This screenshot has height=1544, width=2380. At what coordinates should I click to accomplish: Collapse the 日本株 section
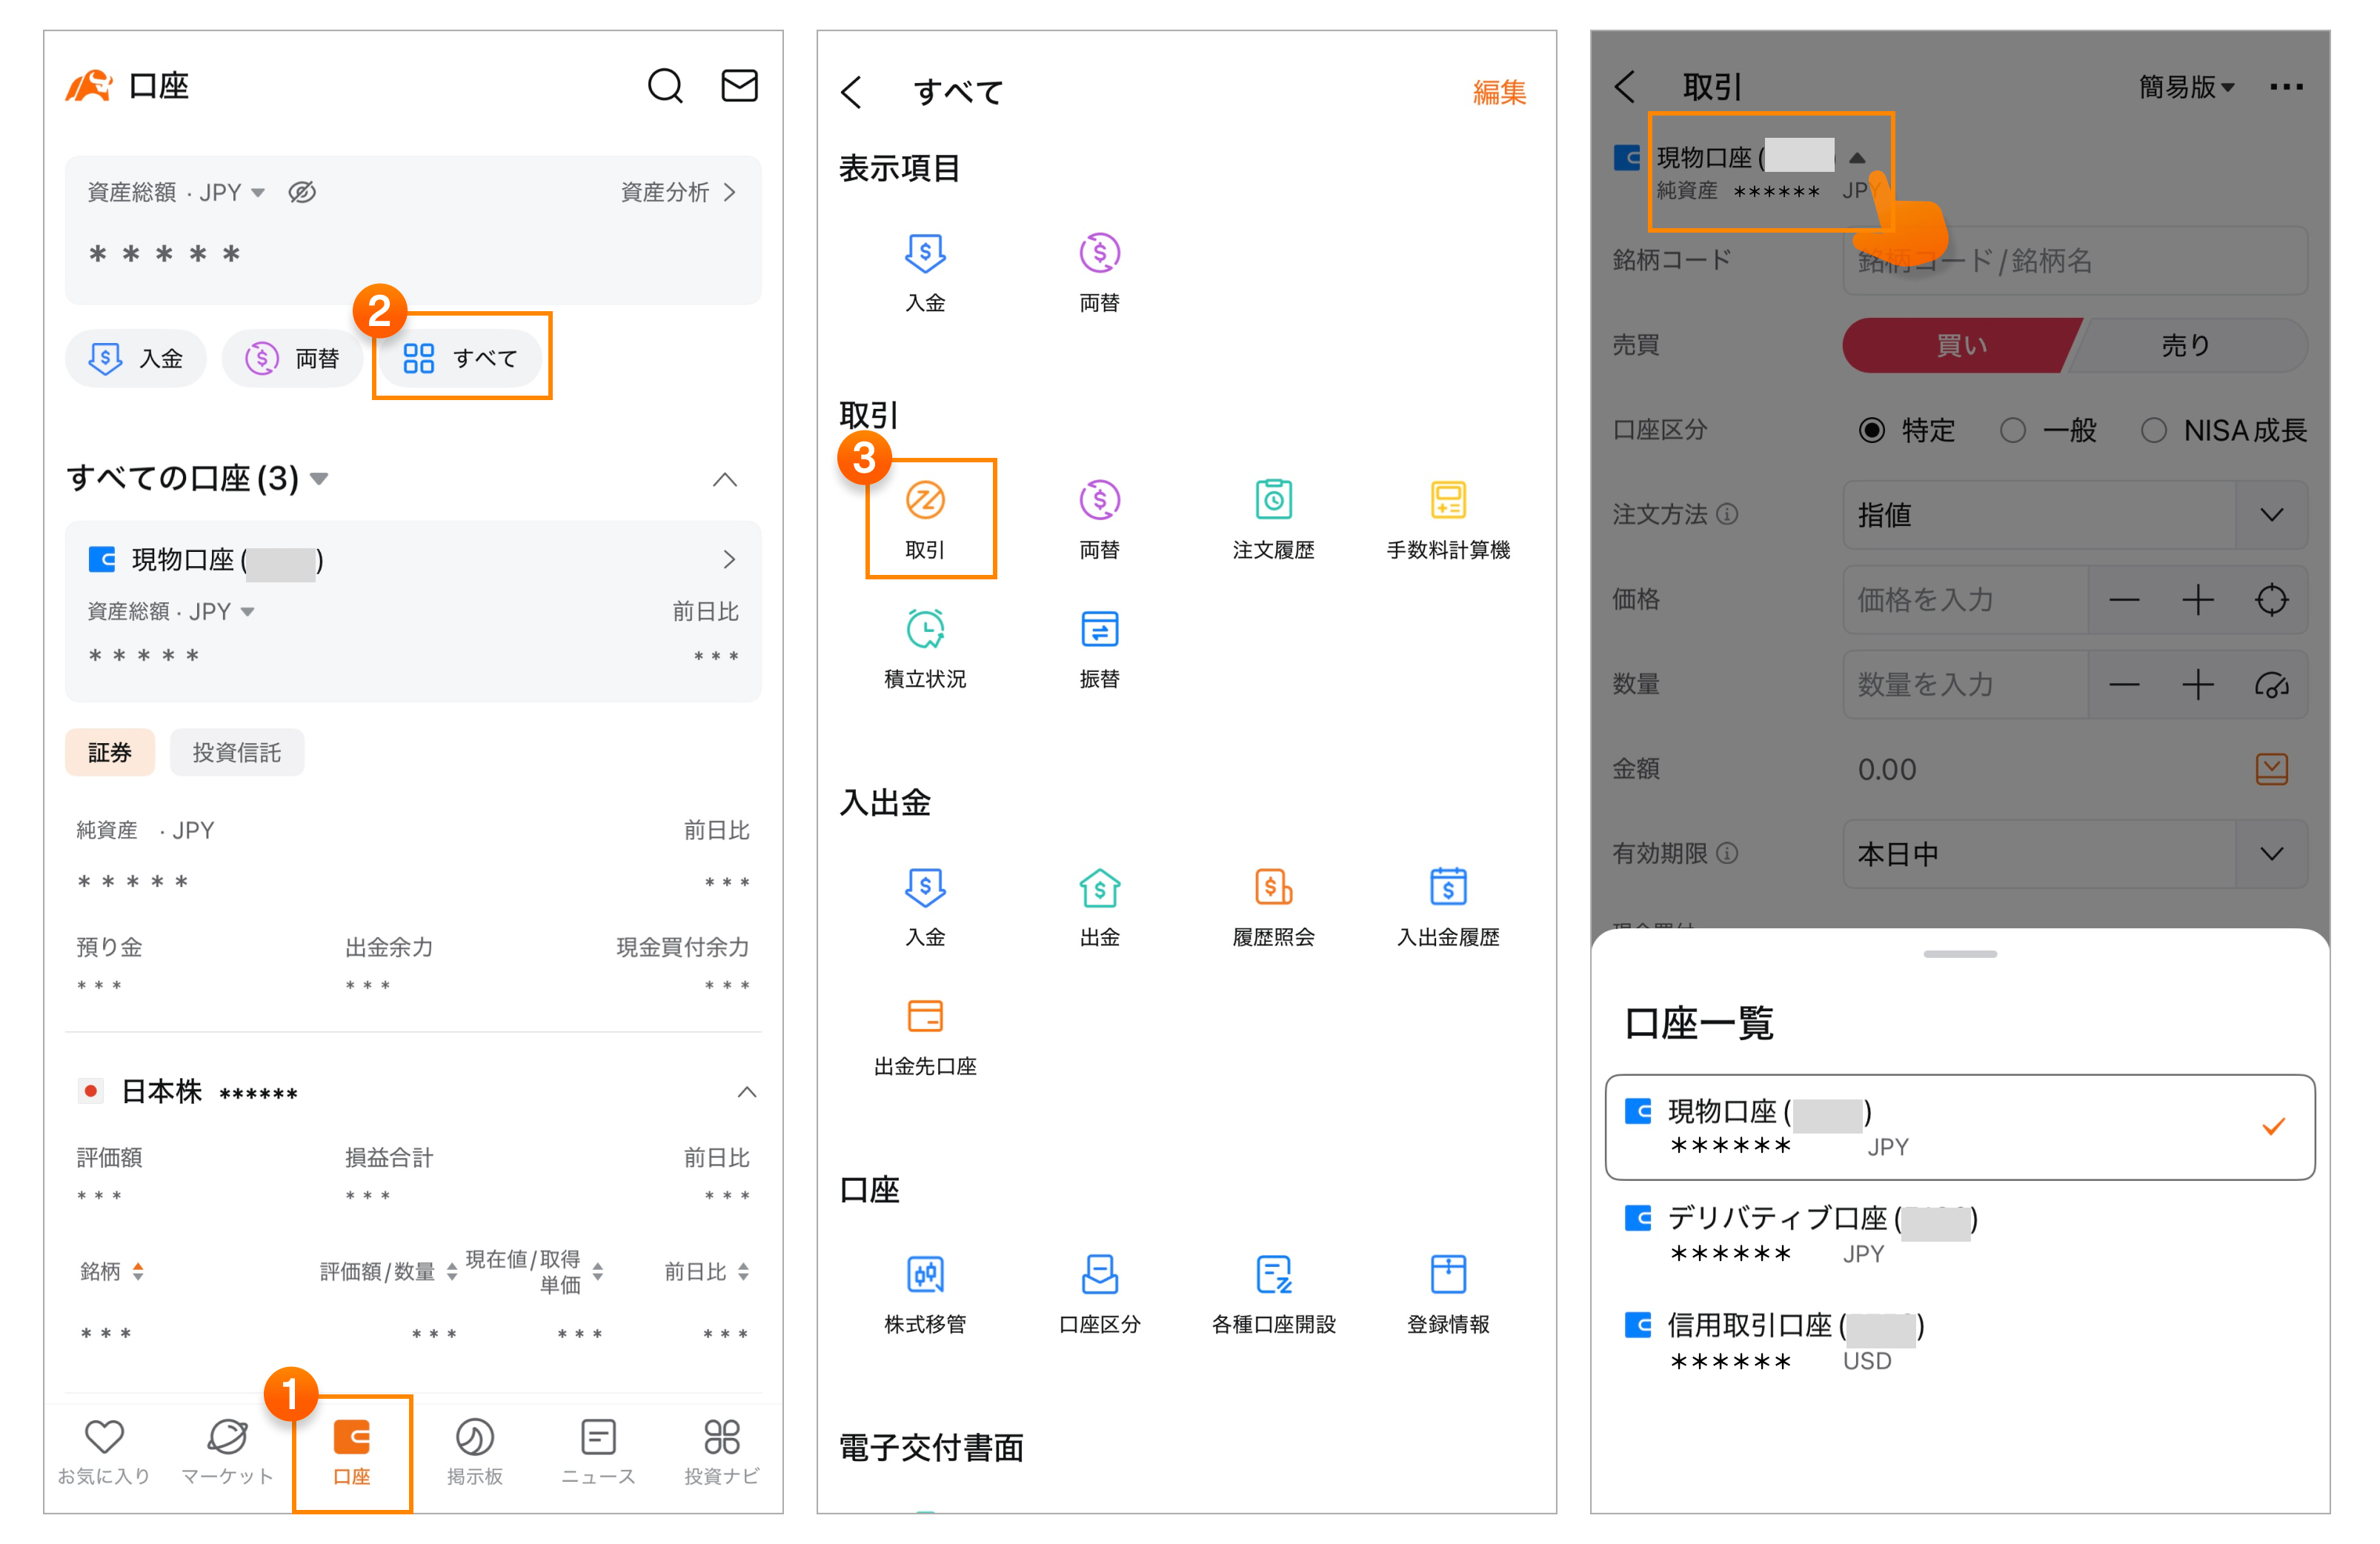click(746, 1091)
